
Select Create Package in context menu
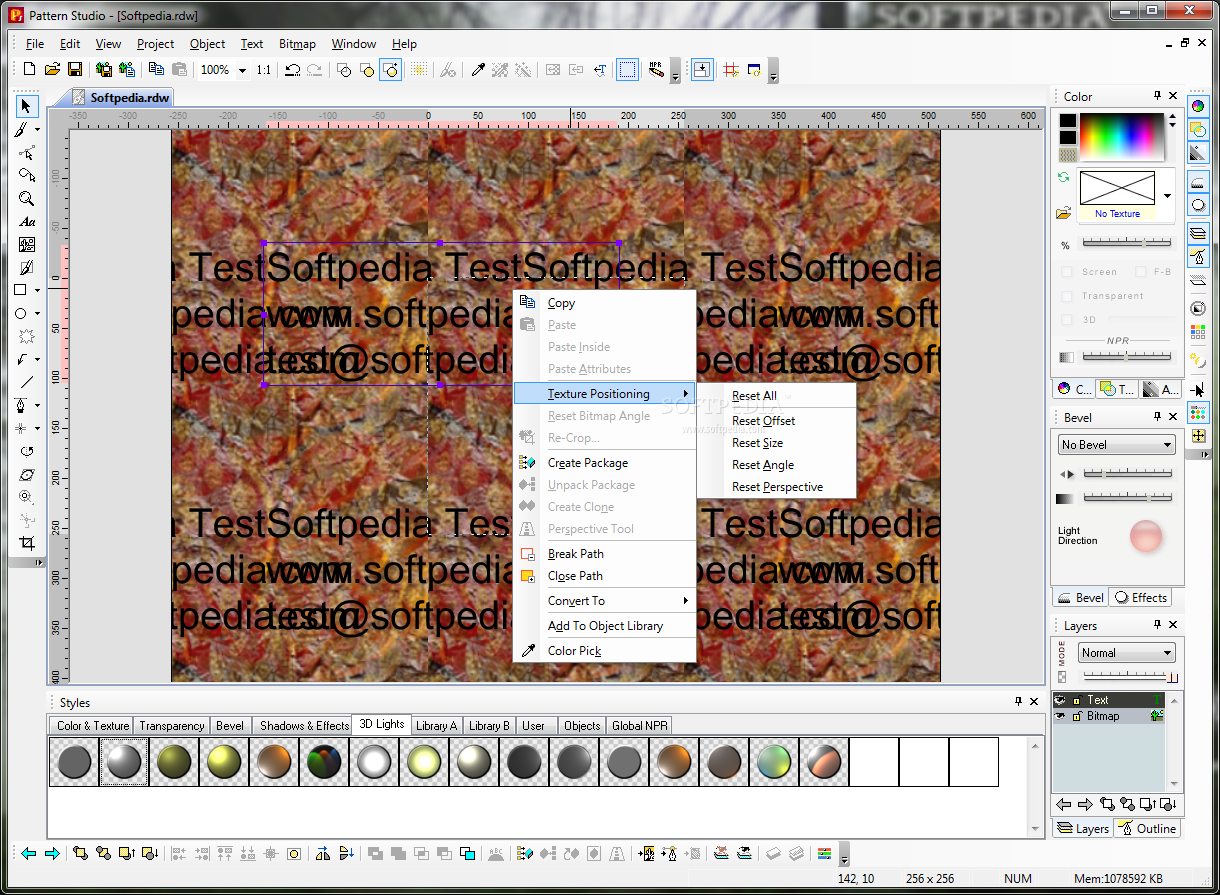point(588,463)
